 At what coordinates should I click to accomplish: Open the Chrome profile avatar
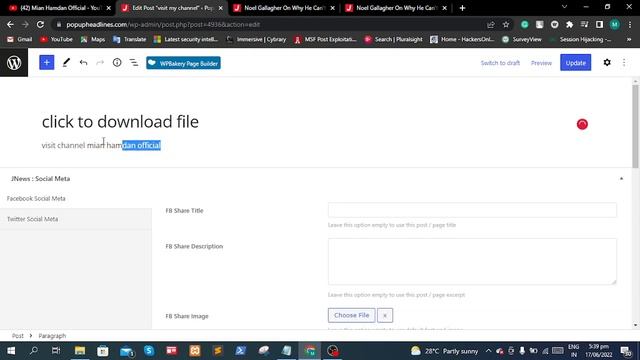[615, 25]
